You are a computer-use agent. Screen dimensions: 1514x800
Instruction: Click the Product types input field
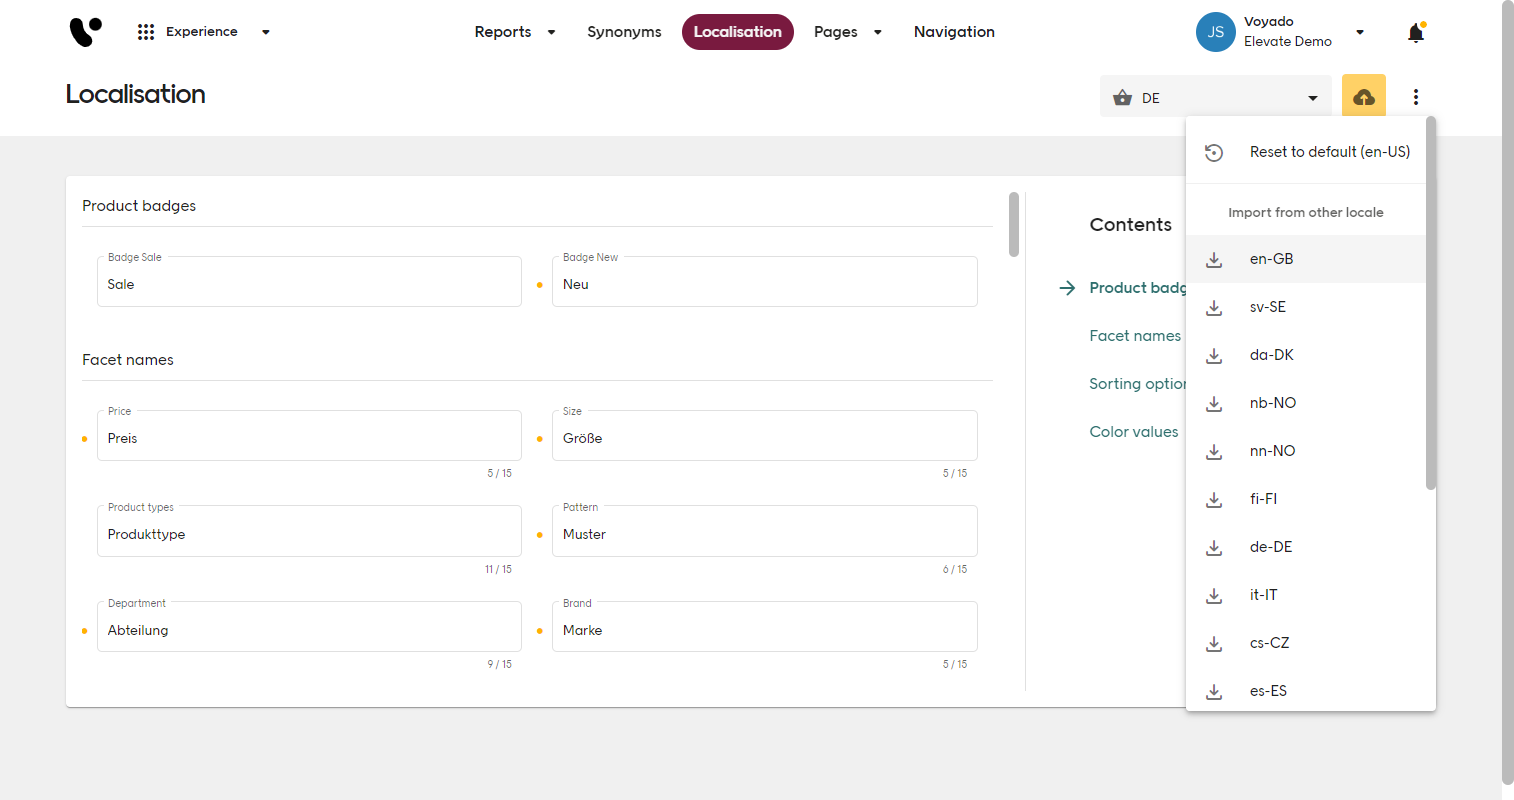coord(309,532)
